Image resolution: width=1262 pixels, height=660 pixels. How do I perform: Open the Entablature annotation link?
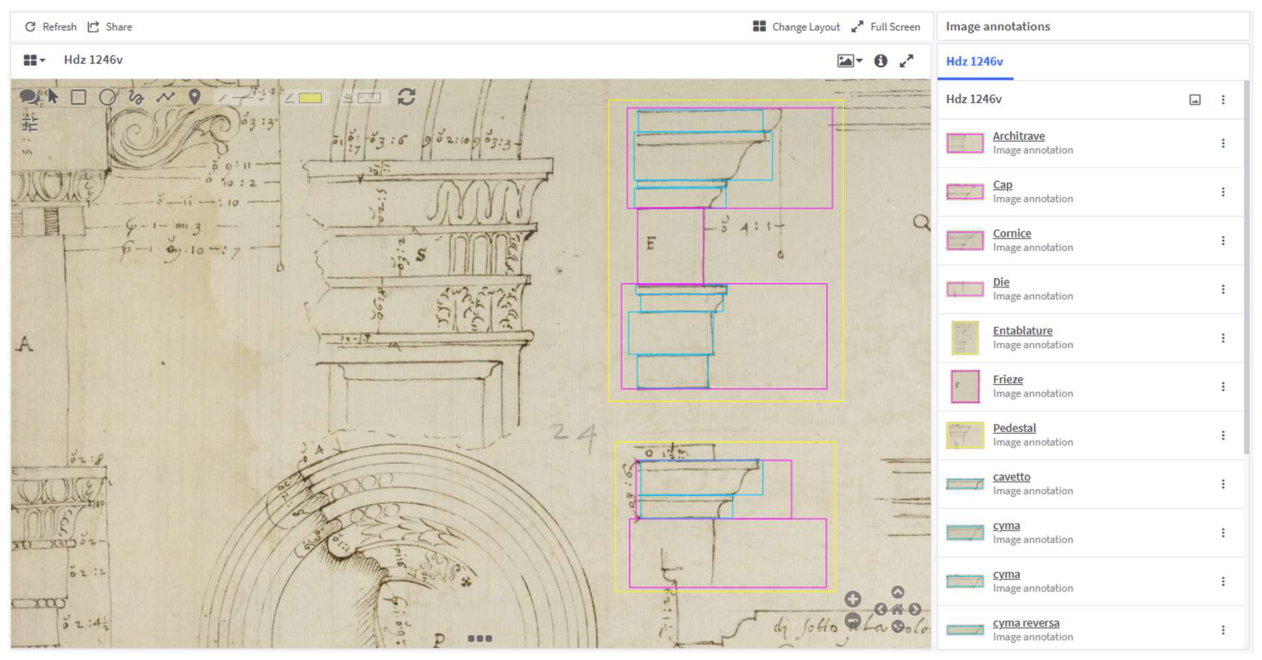click(1023, 331)
